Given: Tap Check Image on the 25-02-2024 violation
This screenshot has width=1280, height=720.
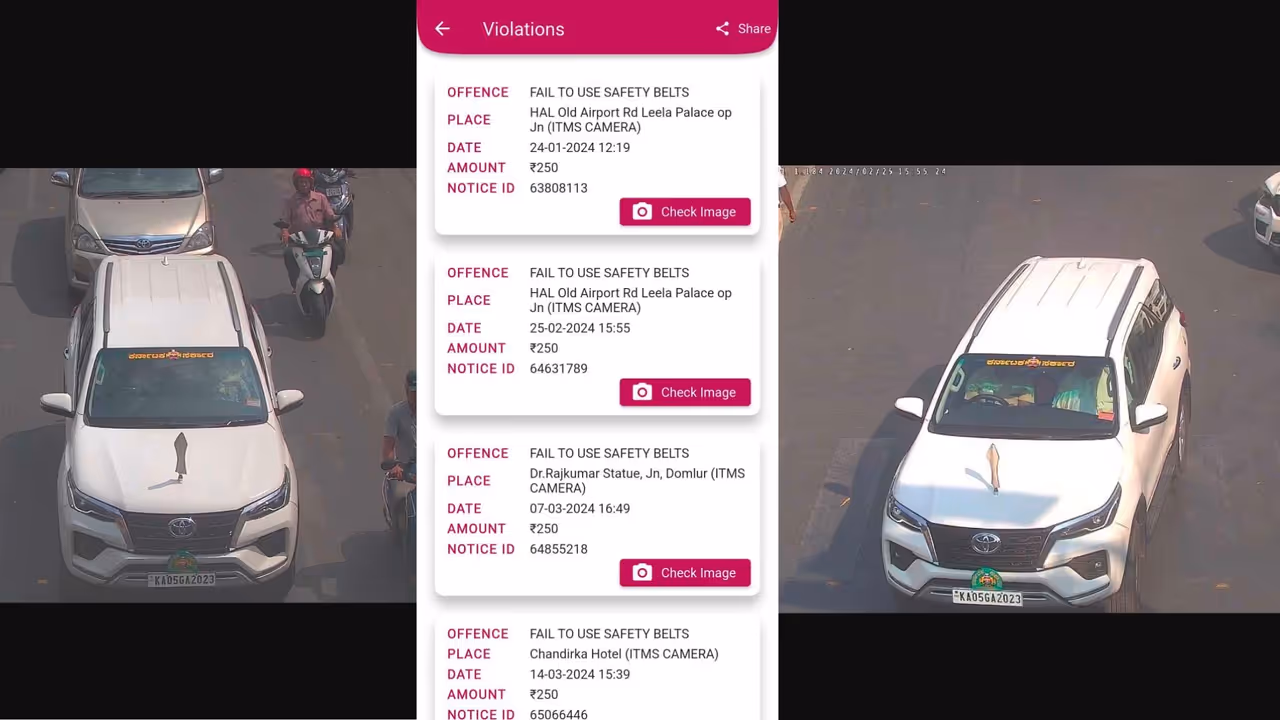Looking at the screenshot, I should pos(685,392).
